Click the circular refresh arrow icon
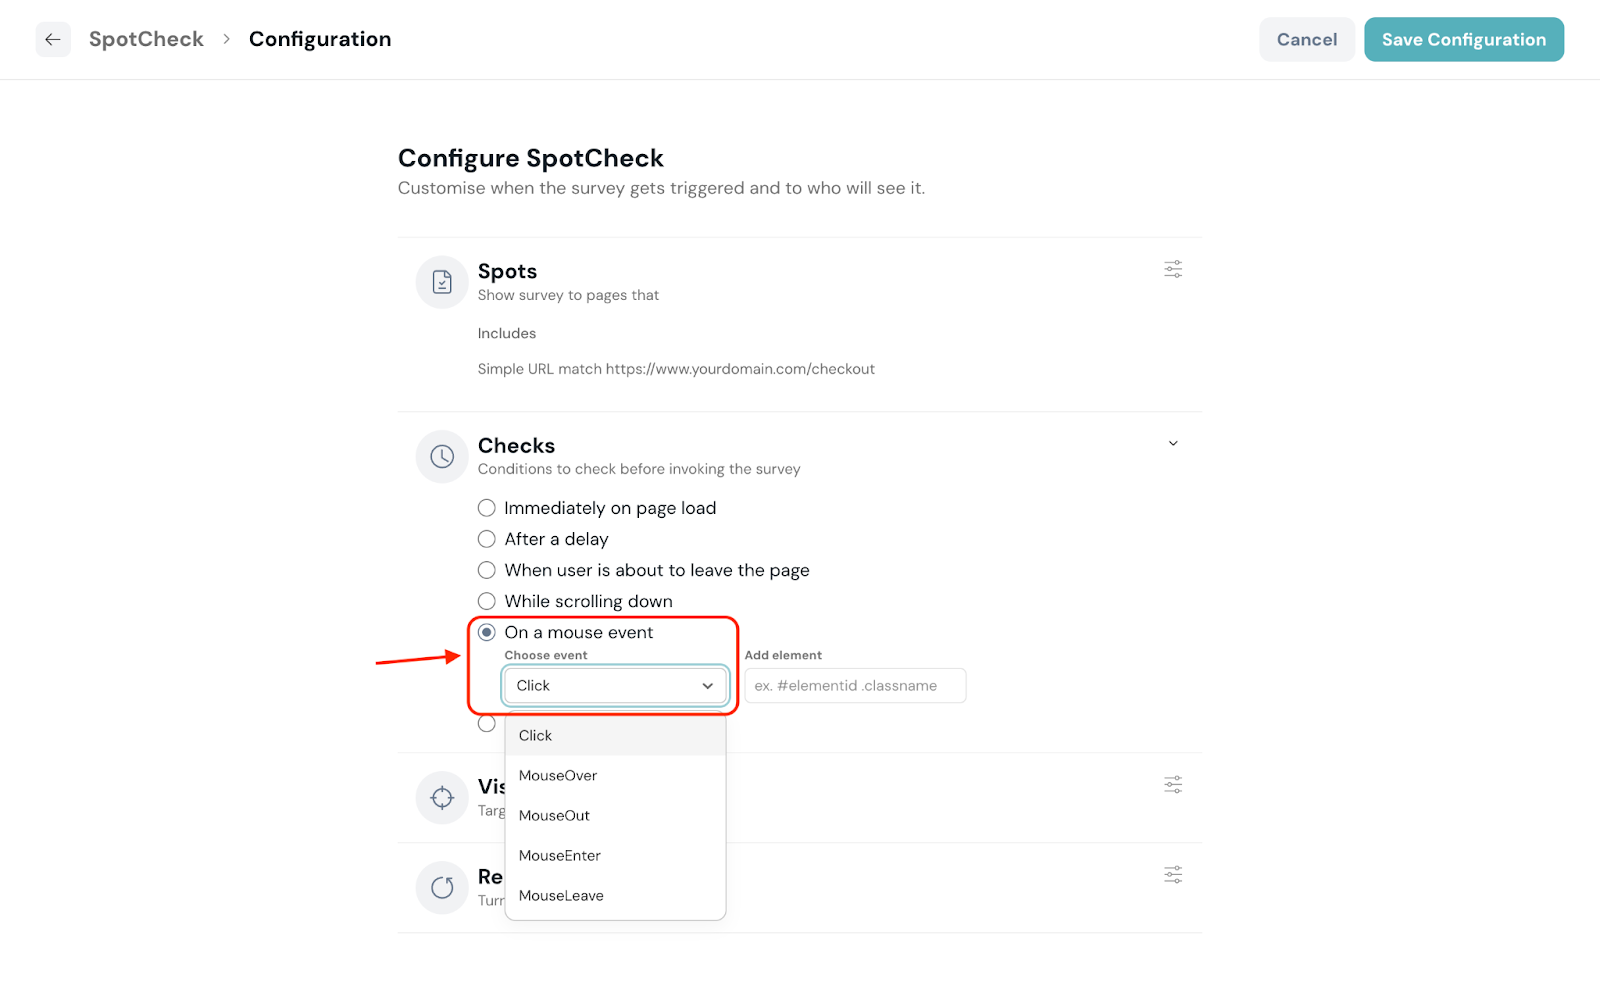Viewport: 1600px width, 1000px height. [x=442, y=888]
